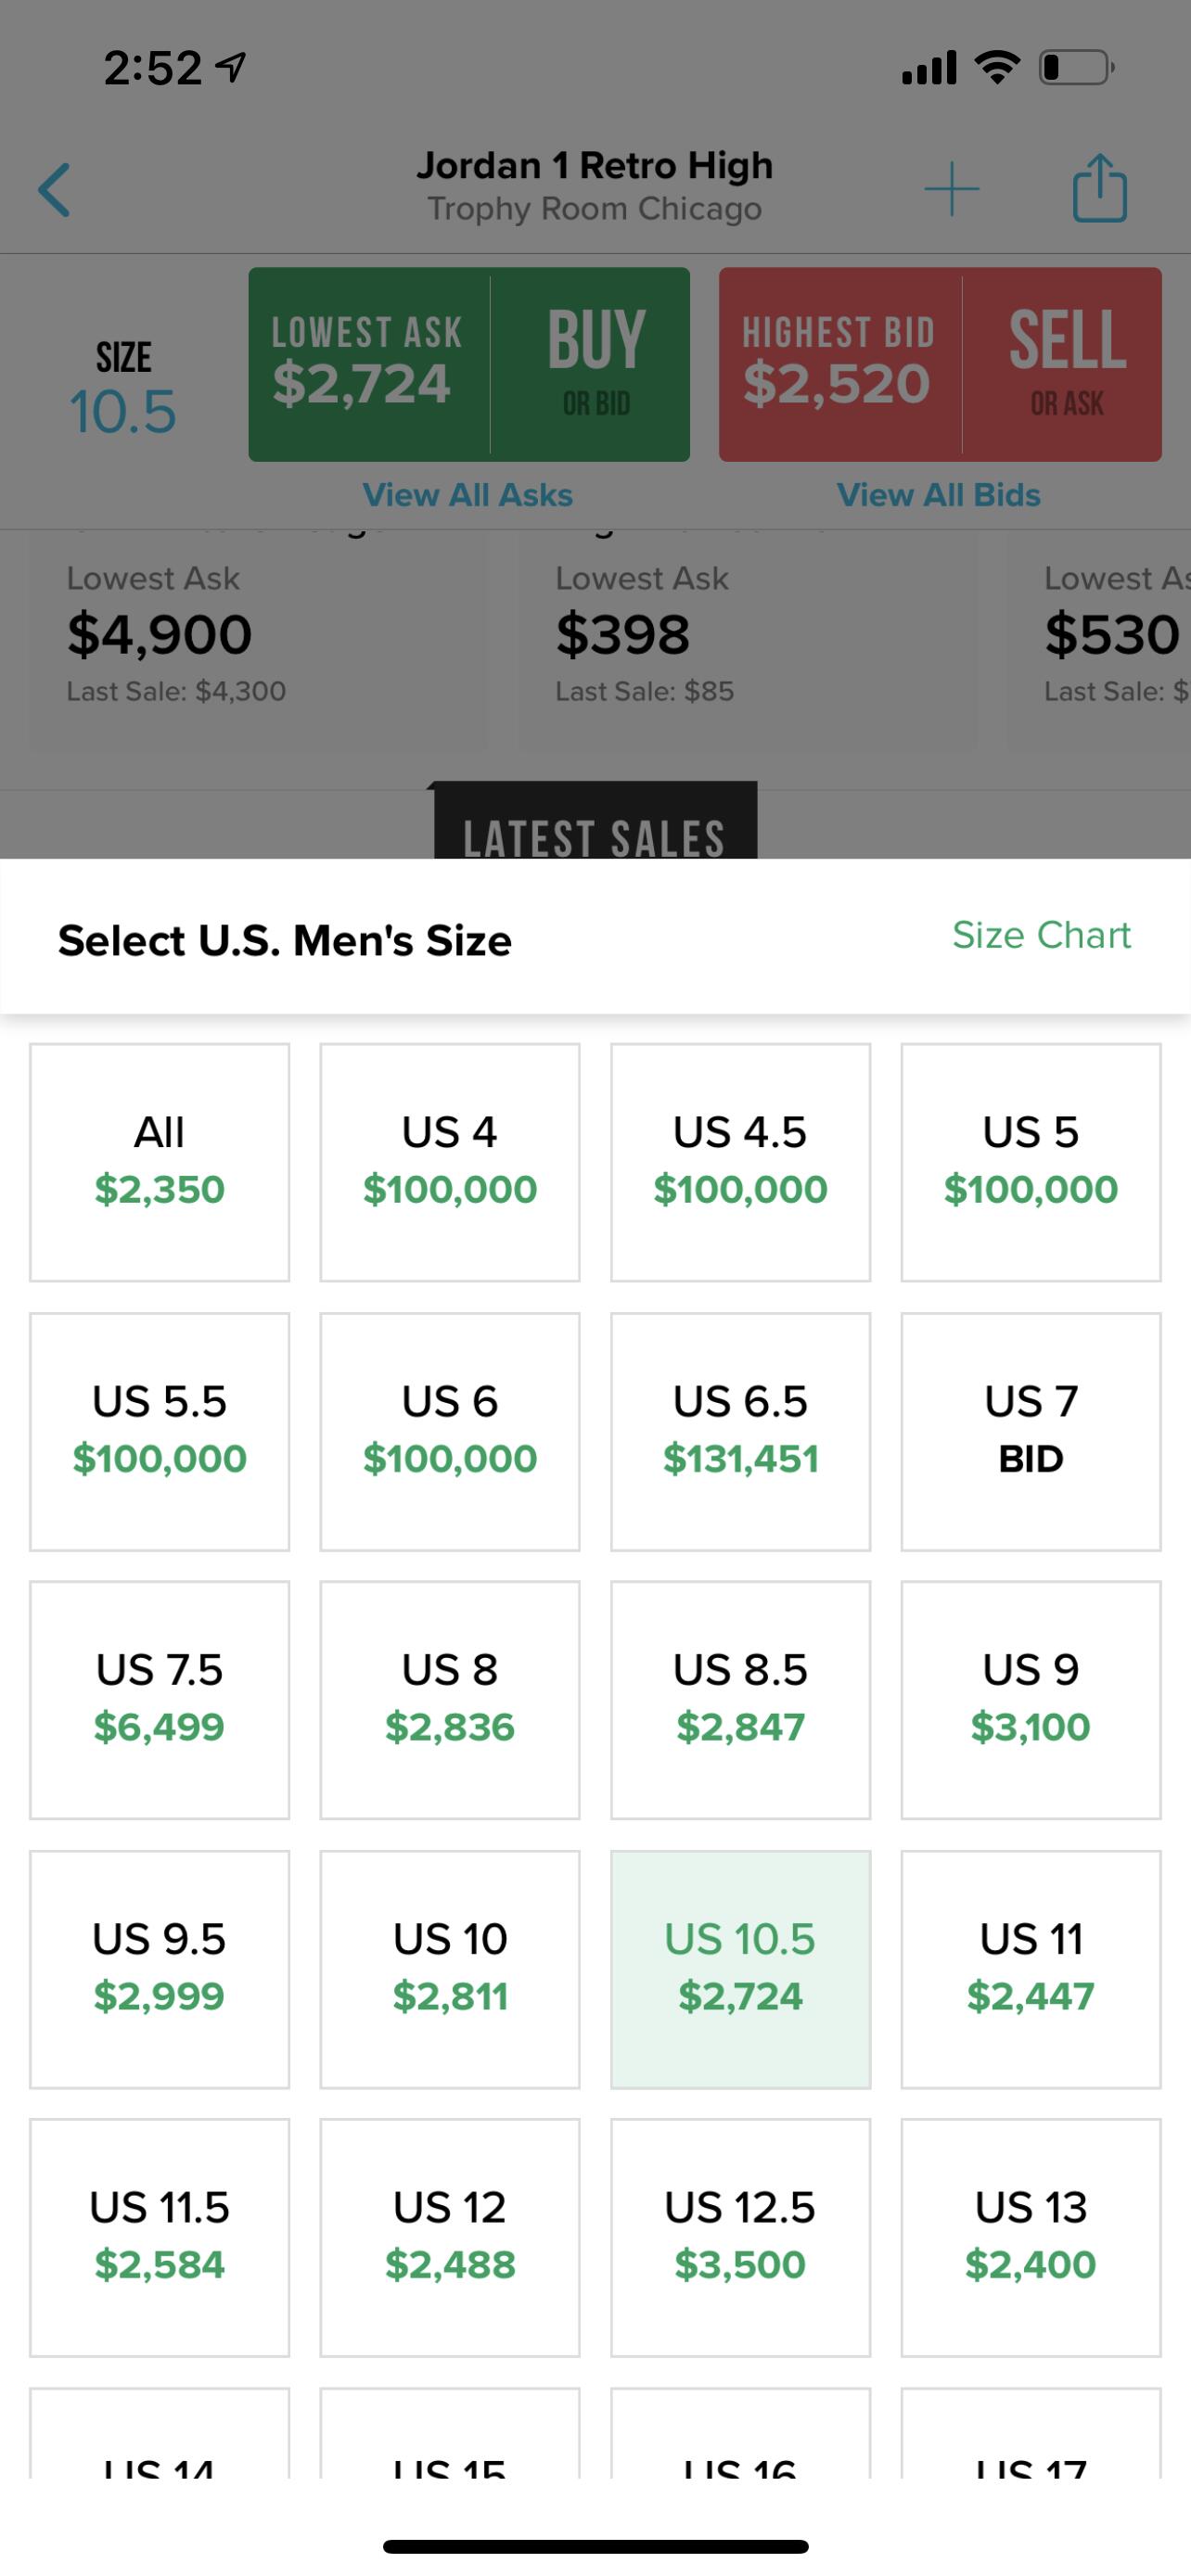
Task: Tap the home indicator bar
Action: (595, 2546)
